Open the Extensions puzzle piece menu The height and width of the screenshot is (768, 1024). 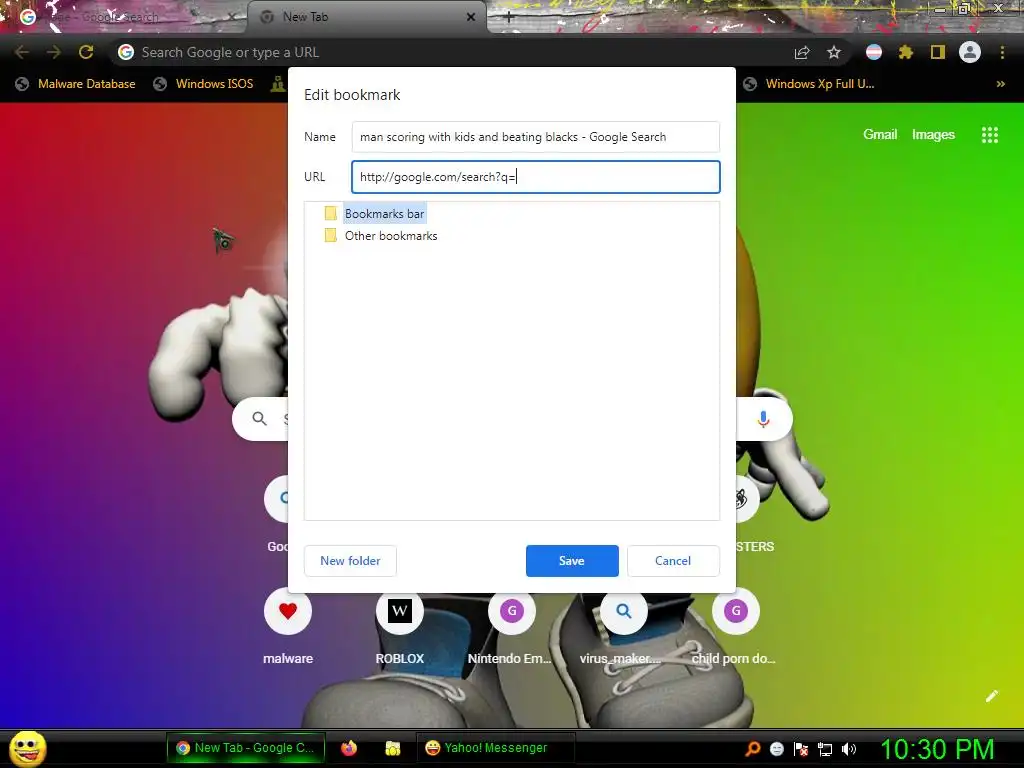905,52
